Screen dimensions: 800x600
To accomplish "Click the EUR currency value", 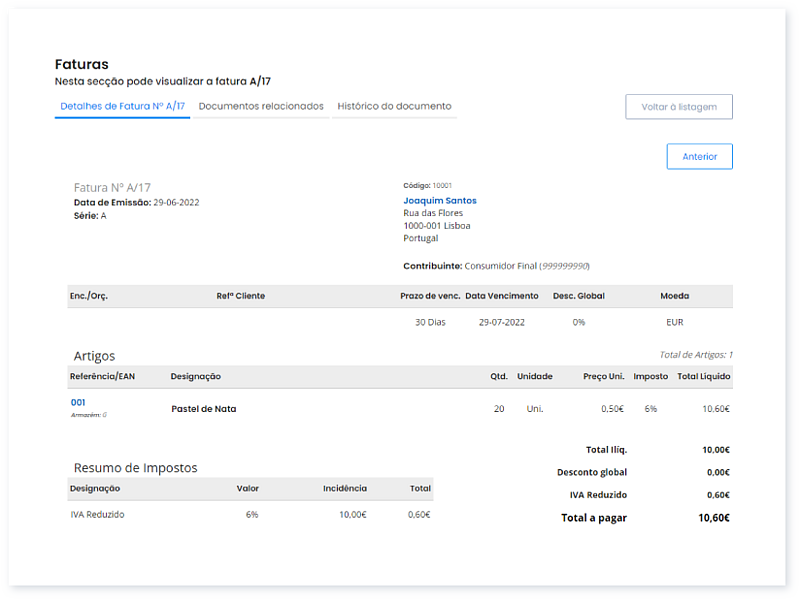I will tap(674, 322).
